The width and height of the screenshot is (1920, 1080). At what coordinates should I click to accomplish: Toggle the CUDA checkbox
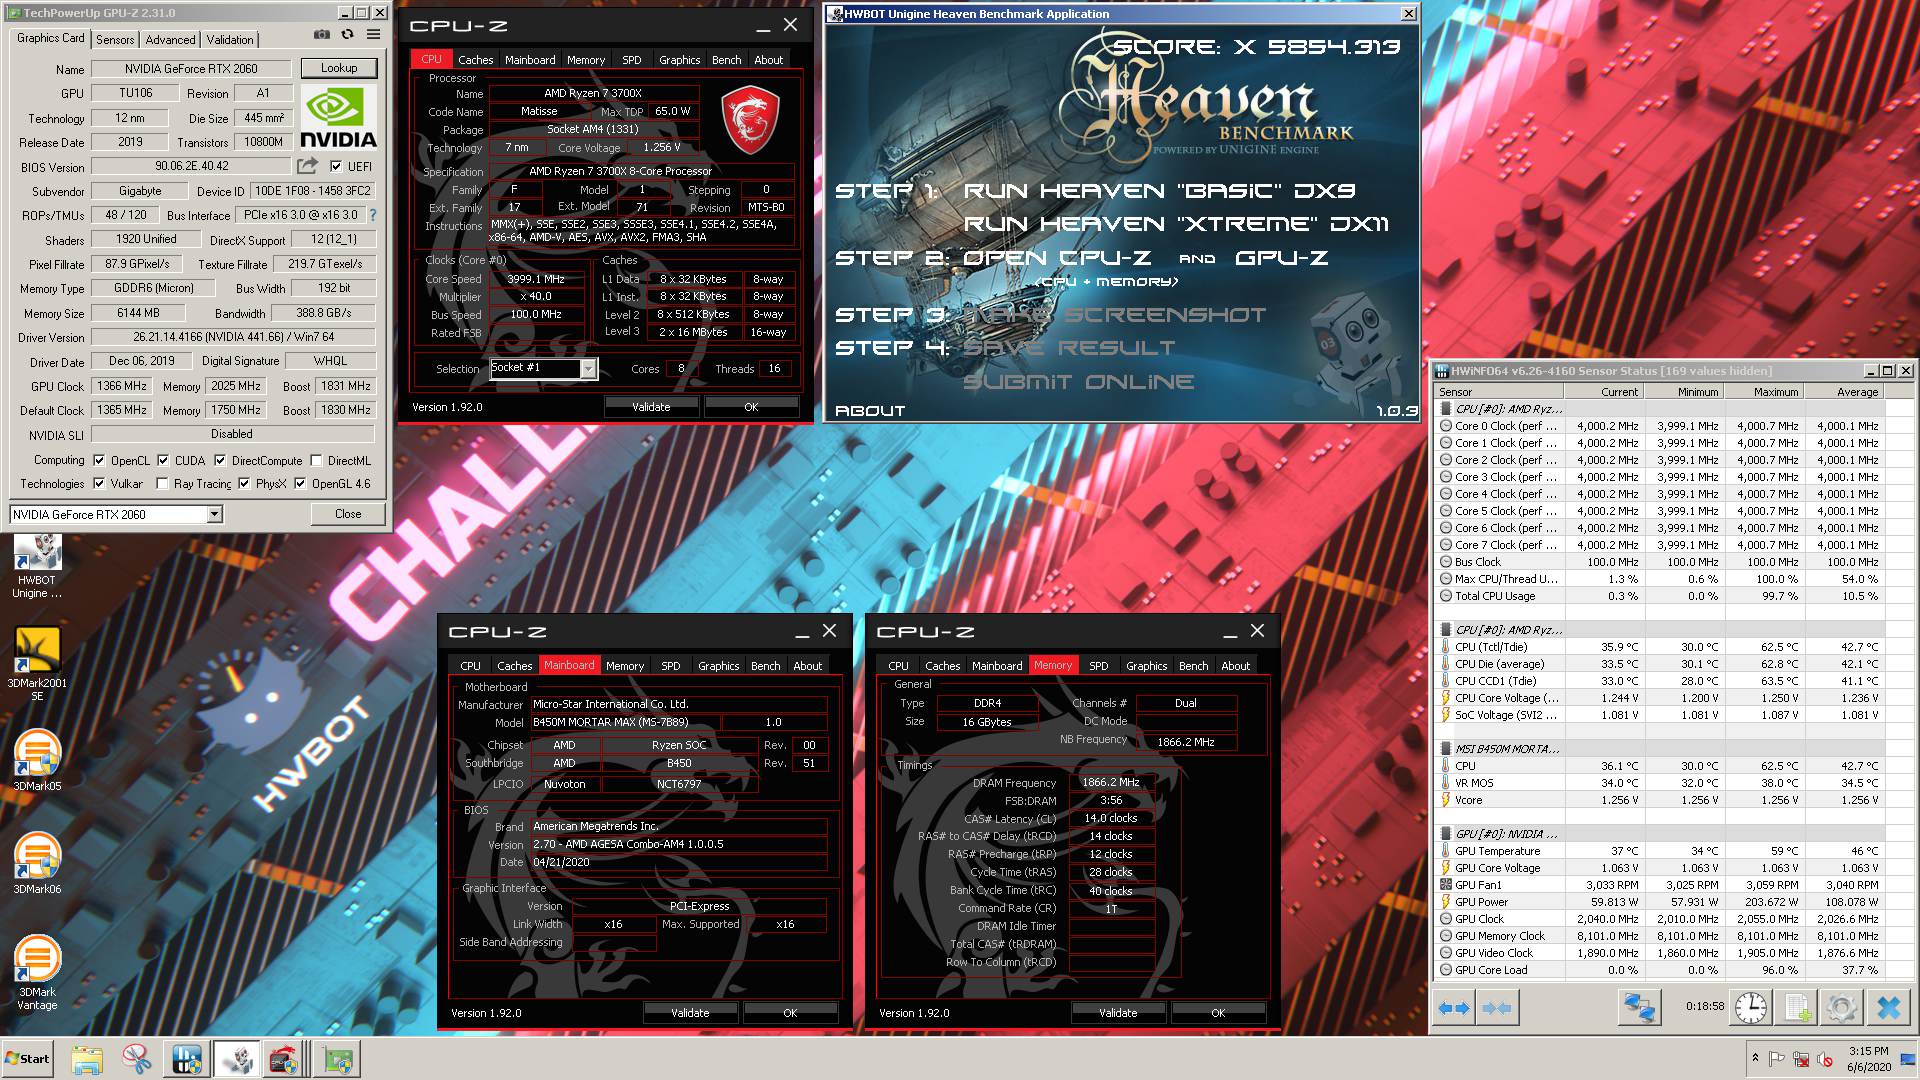(x=163, y=461)
